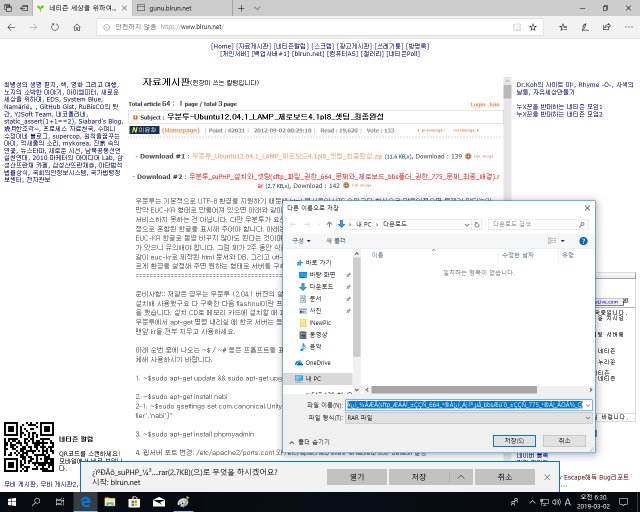The image size is (640, 512).
Task: Click the Login link on the board
Action: coord(478,105)
